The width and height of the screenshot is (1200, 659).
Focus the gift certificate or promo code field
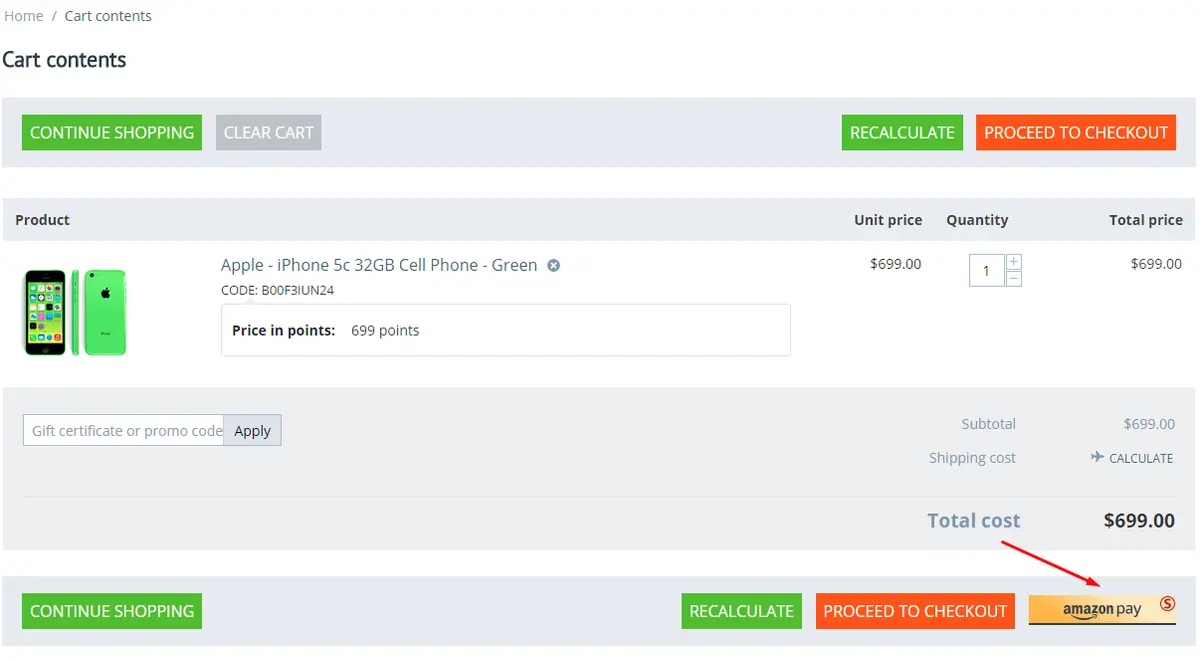123,431
